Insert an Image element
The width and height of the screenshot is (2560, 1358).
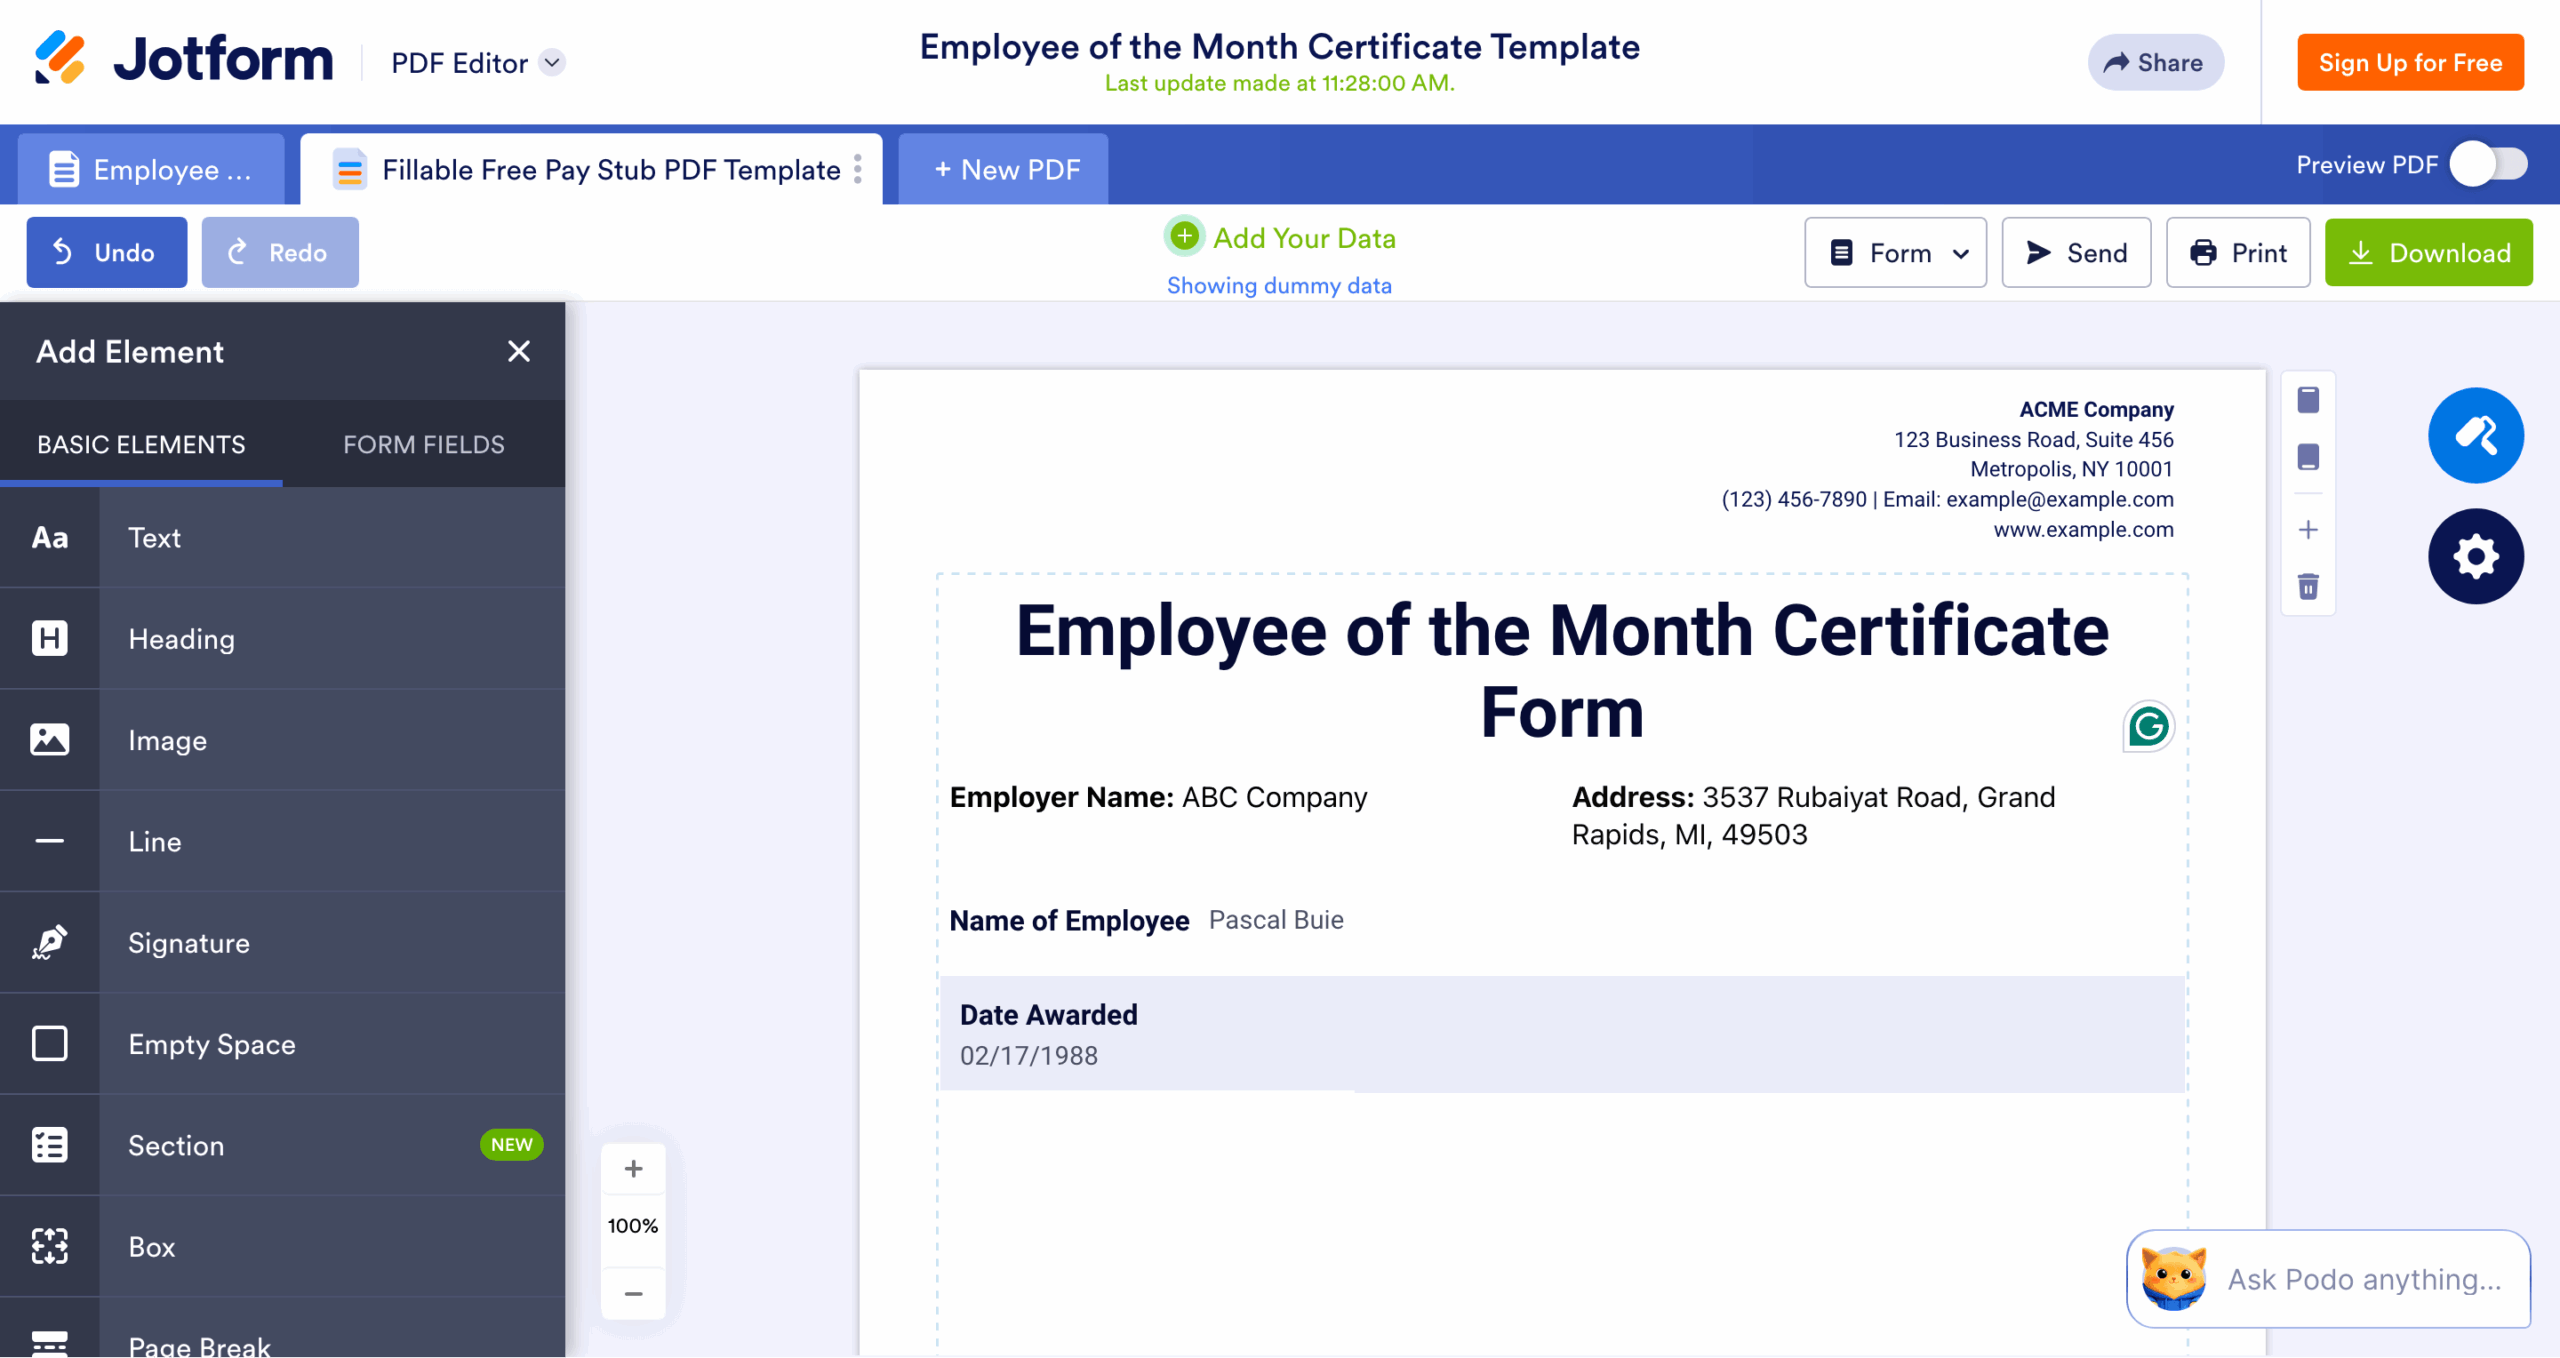point(282,740)
